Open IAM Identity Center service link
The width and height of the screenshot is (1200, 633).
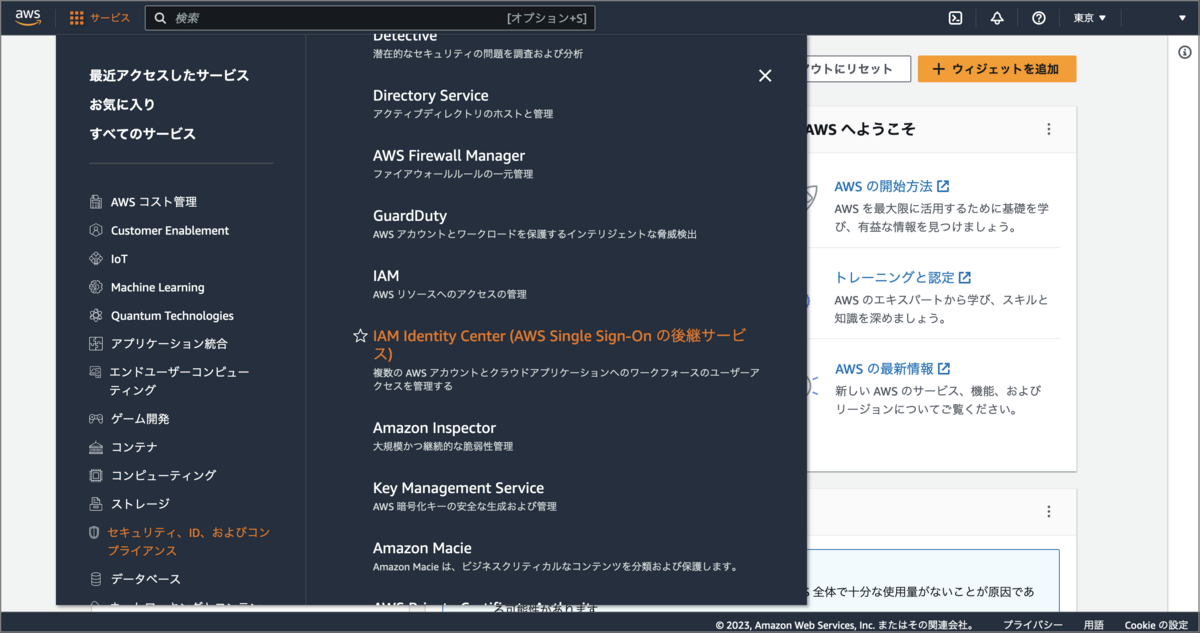point(560,345)
